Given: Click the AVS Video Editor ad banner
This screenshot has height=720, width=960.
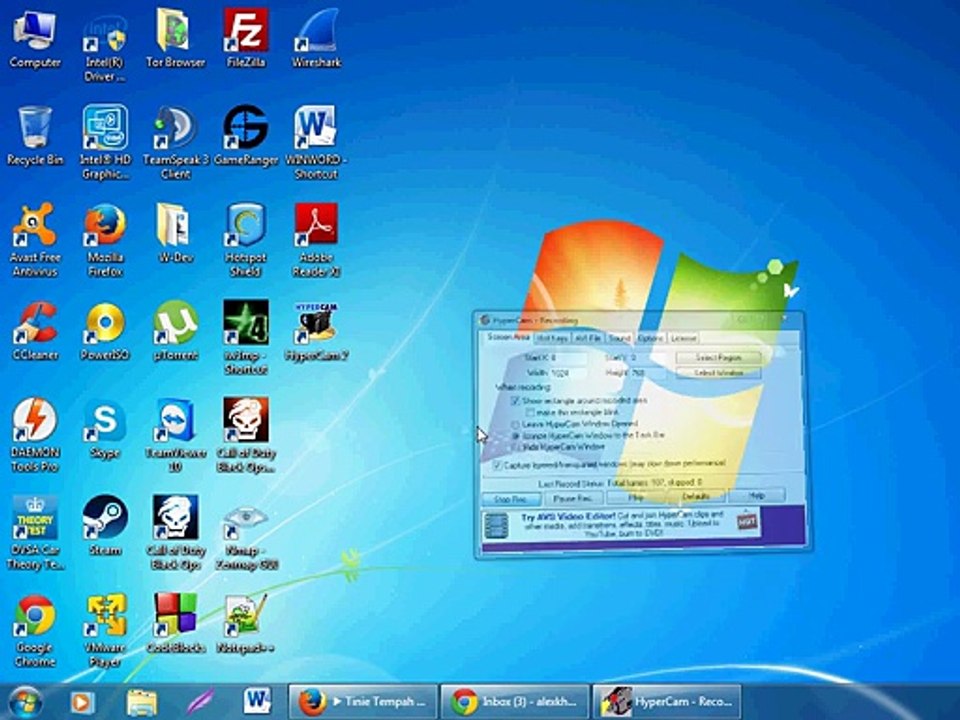Looking at the screenshot, I should click(621, 525).
